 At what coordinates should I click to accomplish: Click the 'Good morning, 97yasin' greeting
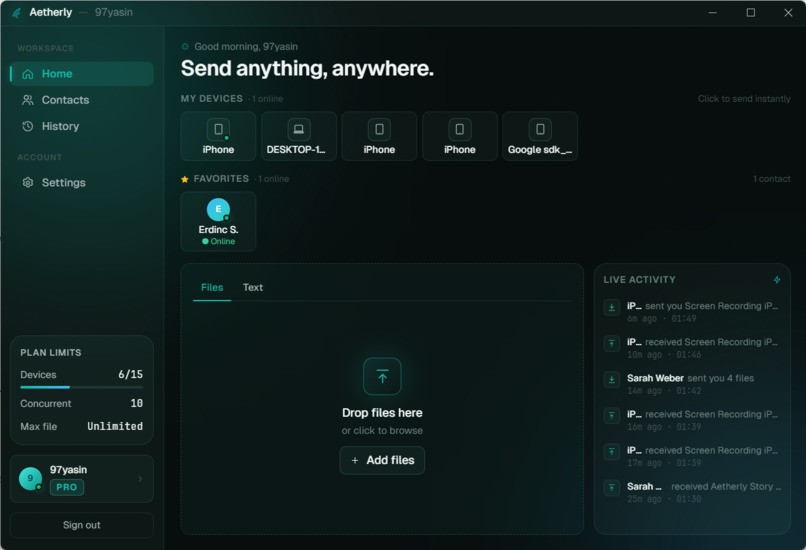(246, 46)
